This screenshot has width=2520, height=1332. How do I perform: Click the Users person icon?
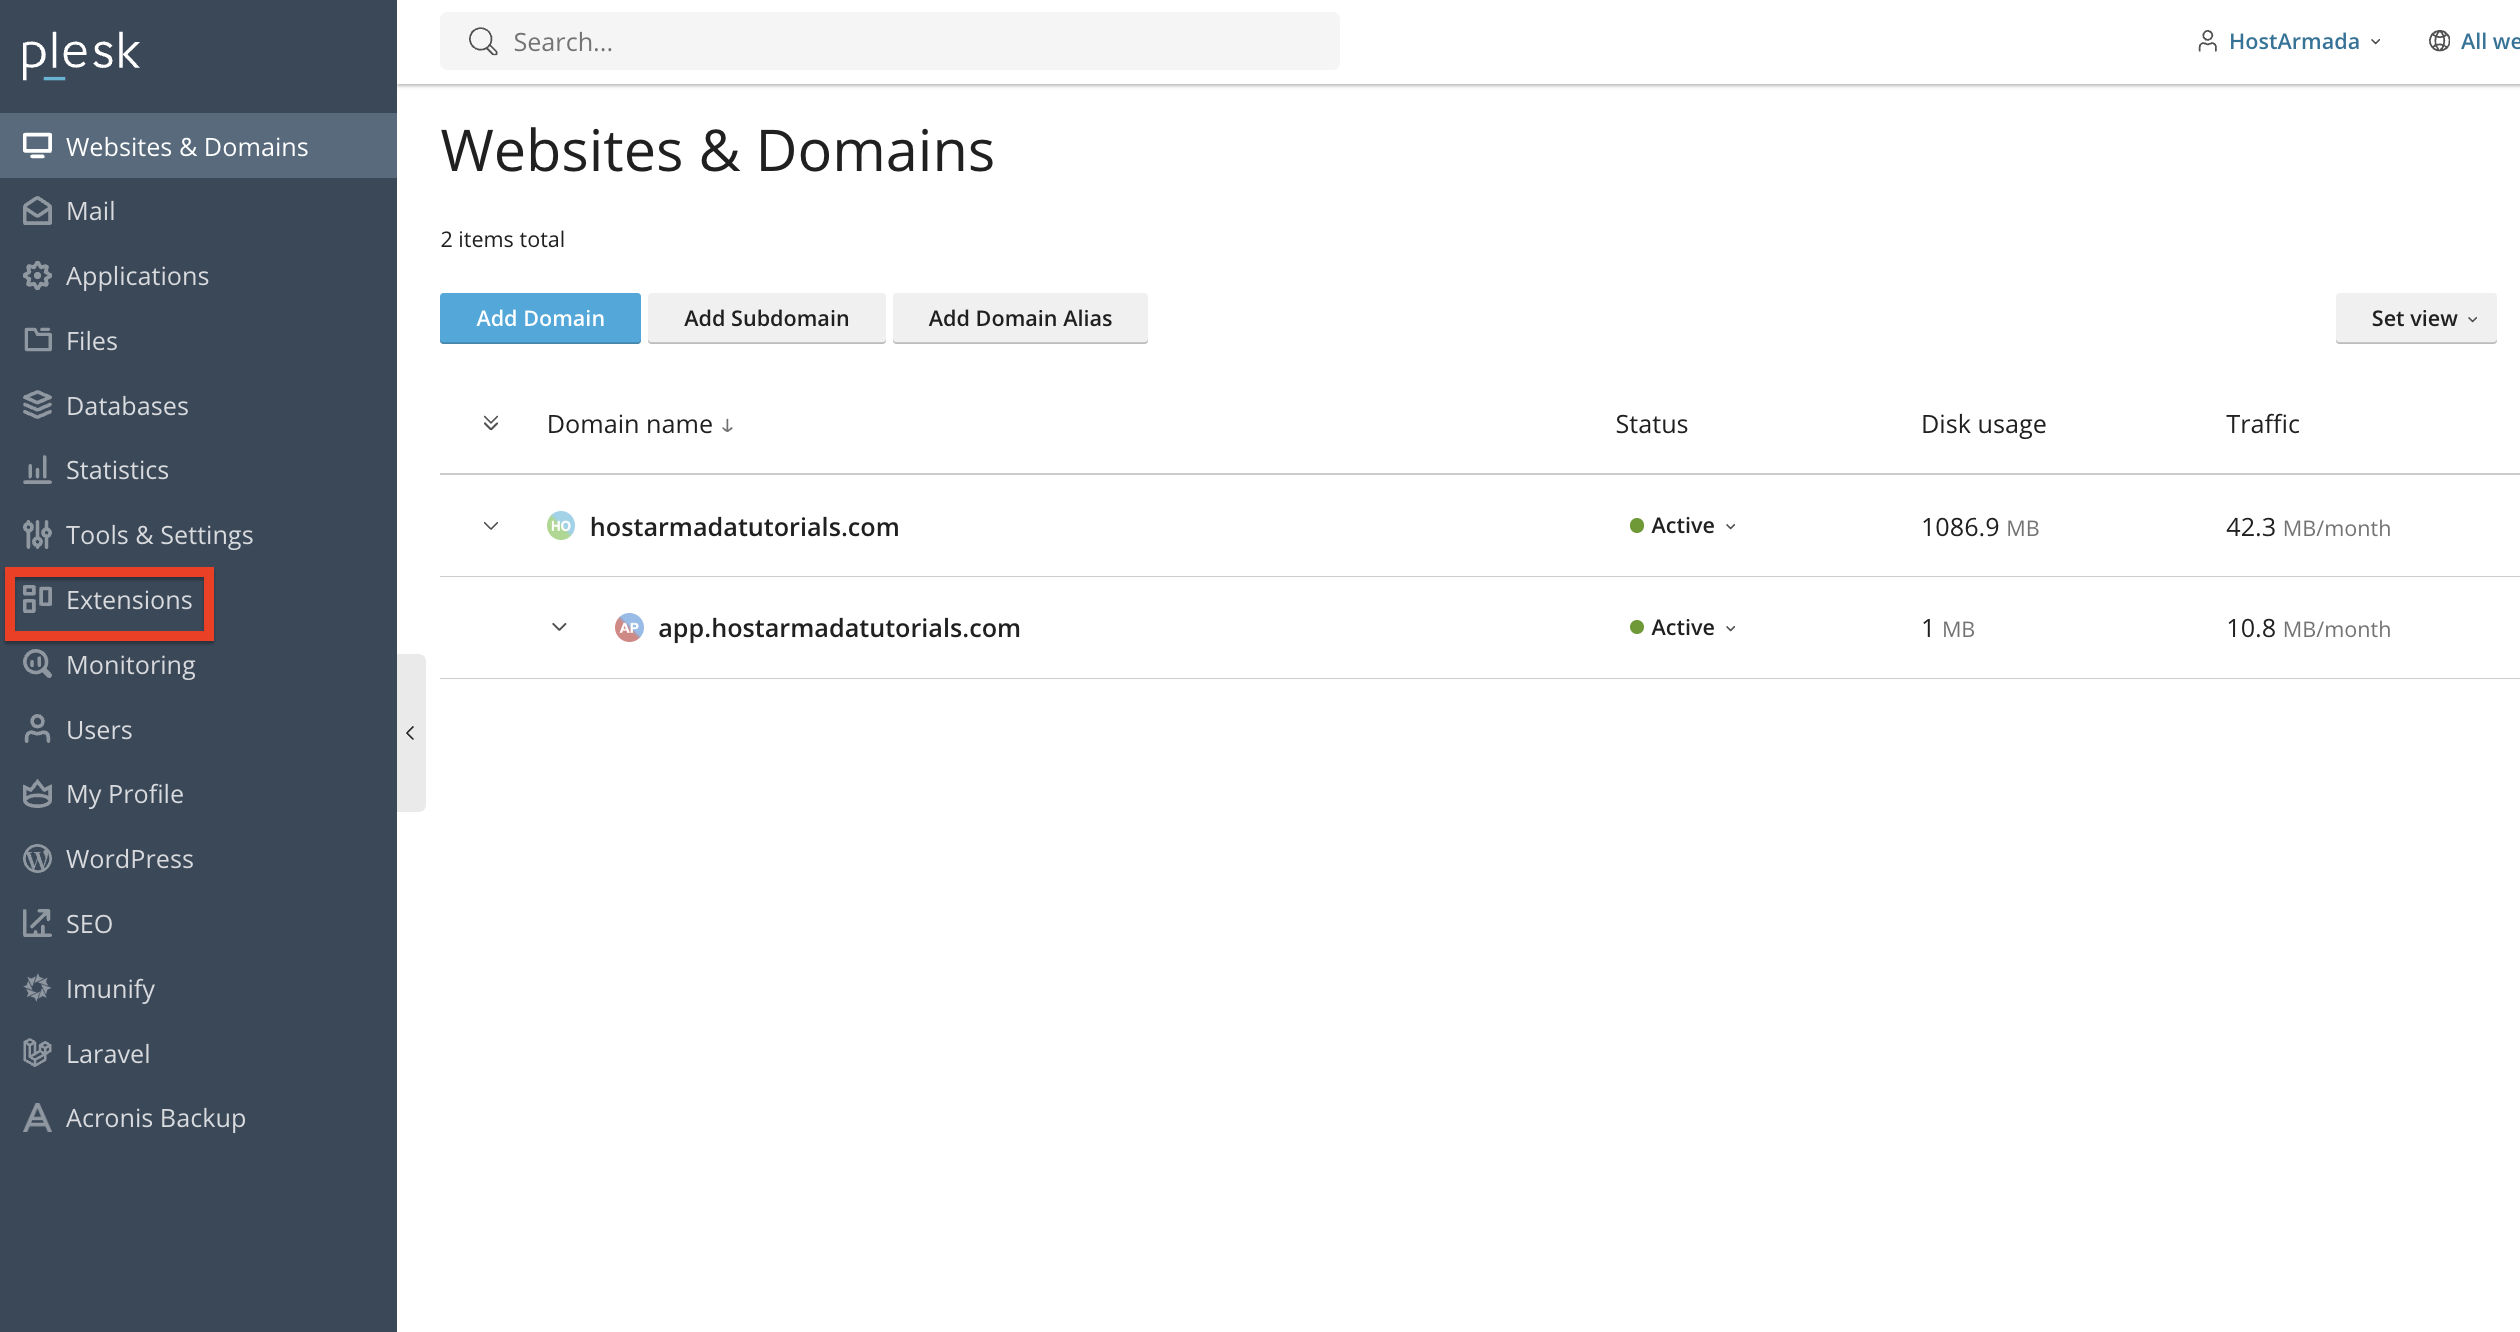point(37,729)
